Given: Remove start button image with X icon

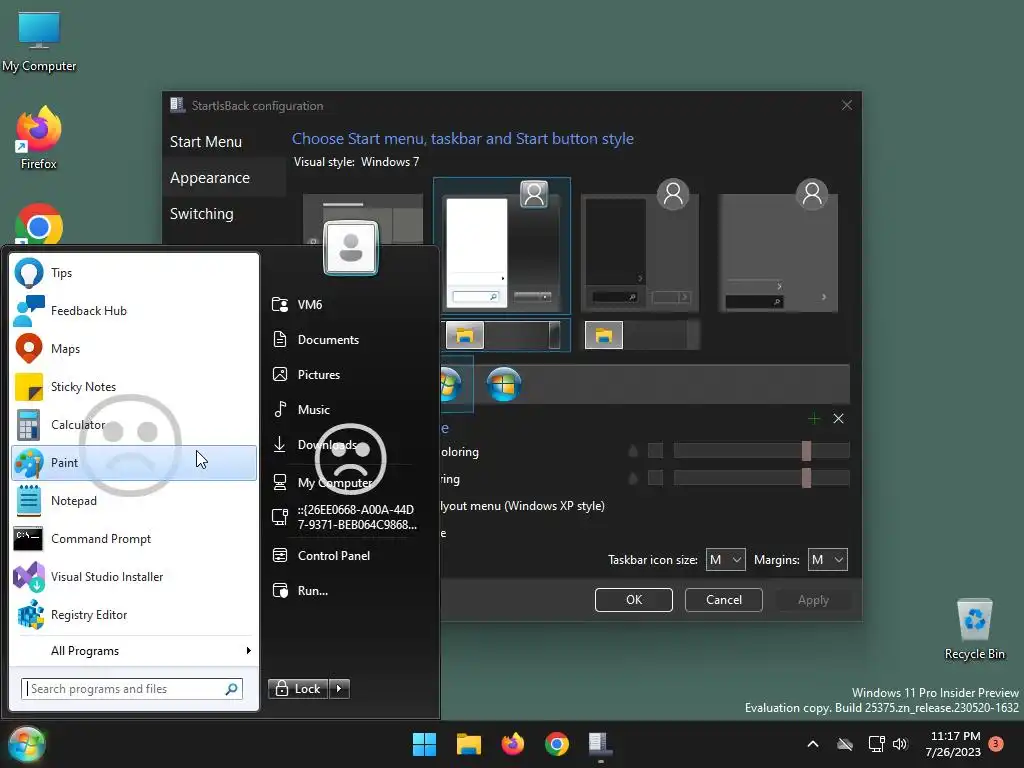Looking at the screenshot, I should tap(839, 419).
